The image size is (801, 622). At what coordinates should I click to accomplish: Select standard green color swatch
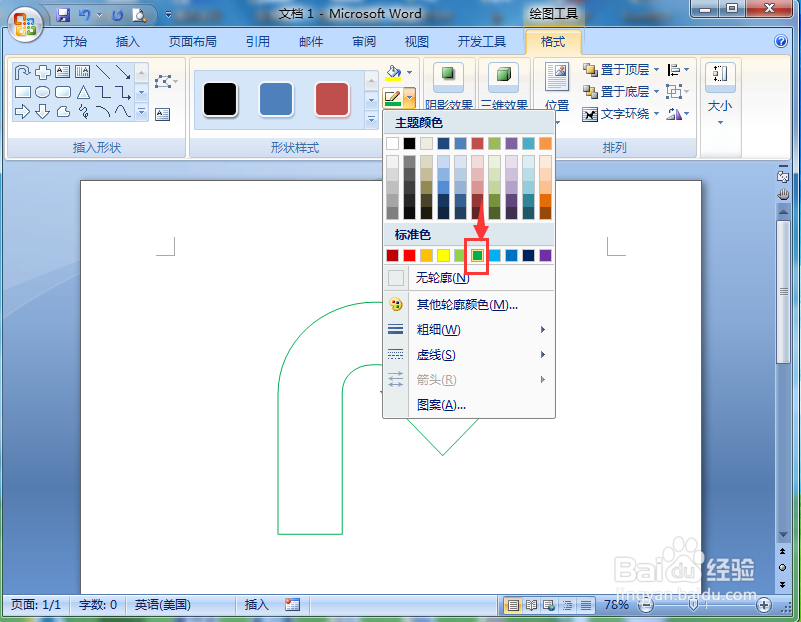pos(477,255)
